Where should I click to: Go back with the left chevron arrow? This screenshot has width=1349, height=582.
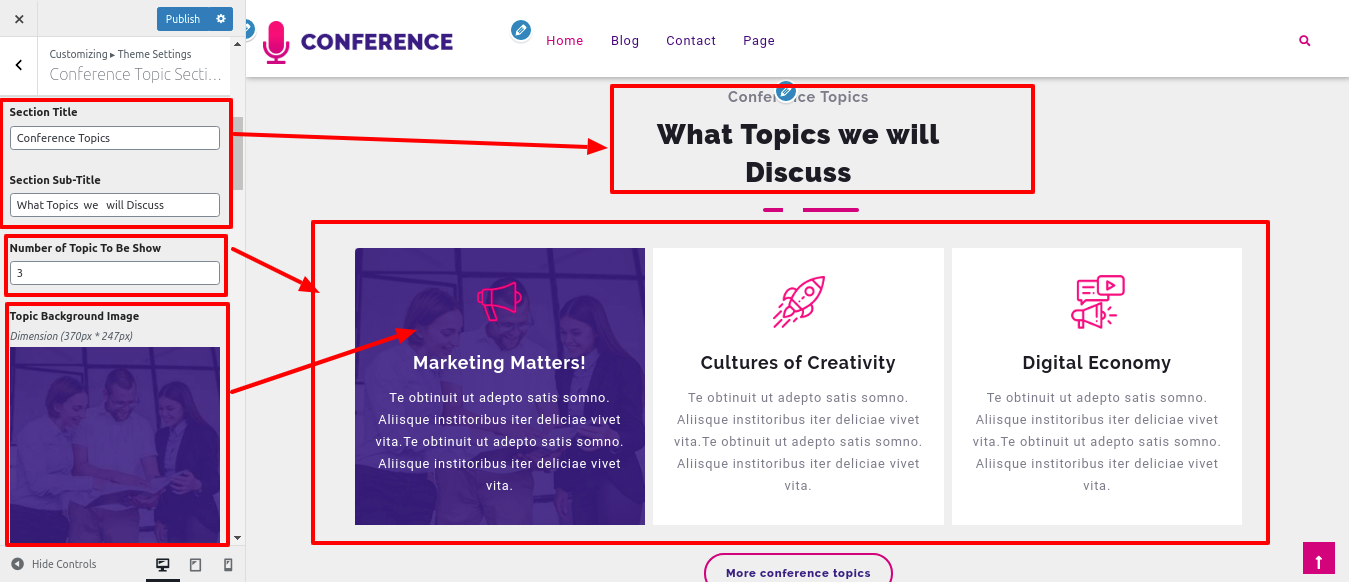click(x=19, y=65)
